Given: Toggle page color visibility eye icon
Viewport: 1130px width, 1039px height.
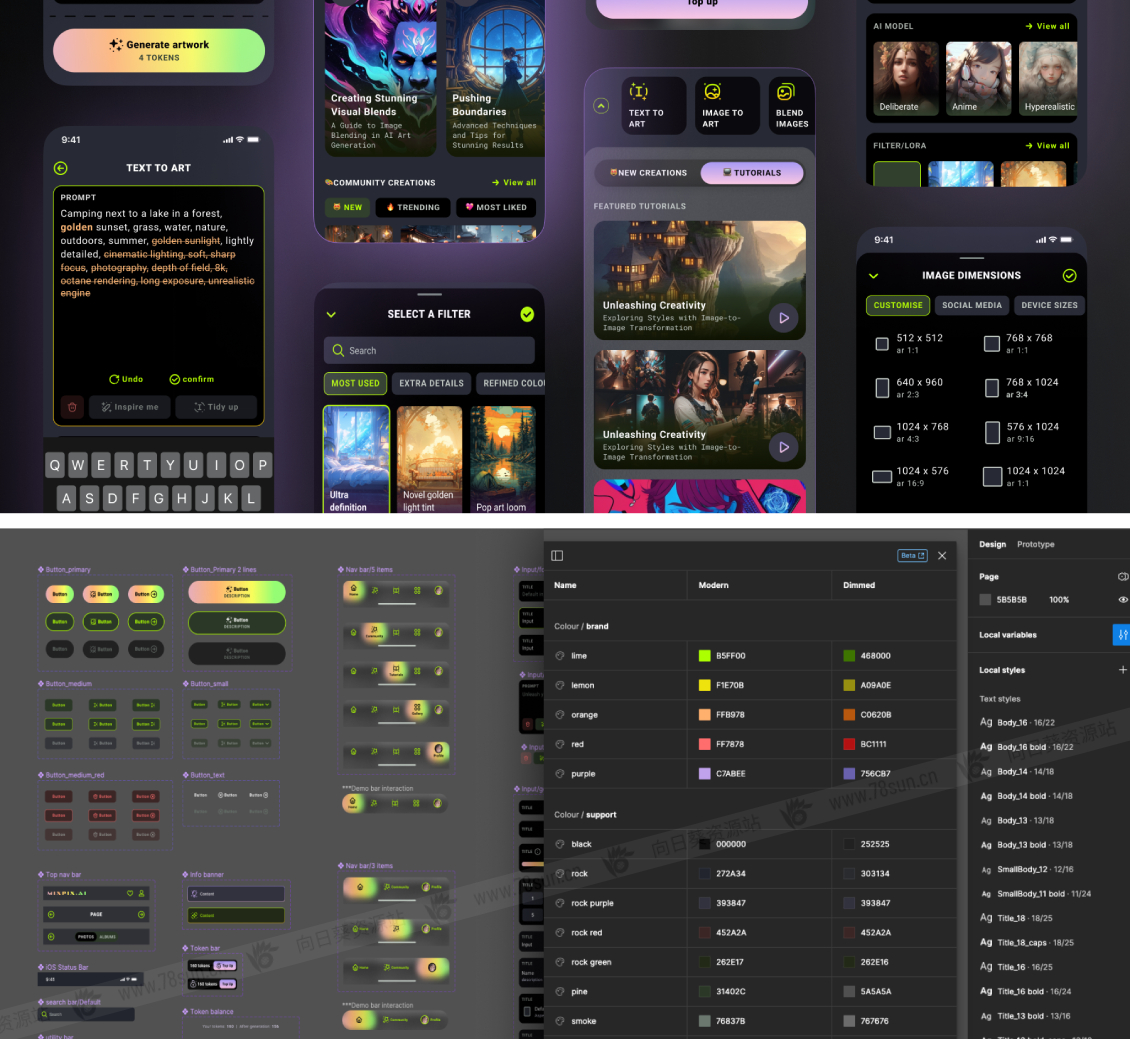Looking at the screenshot, I should pos(1122,600).
